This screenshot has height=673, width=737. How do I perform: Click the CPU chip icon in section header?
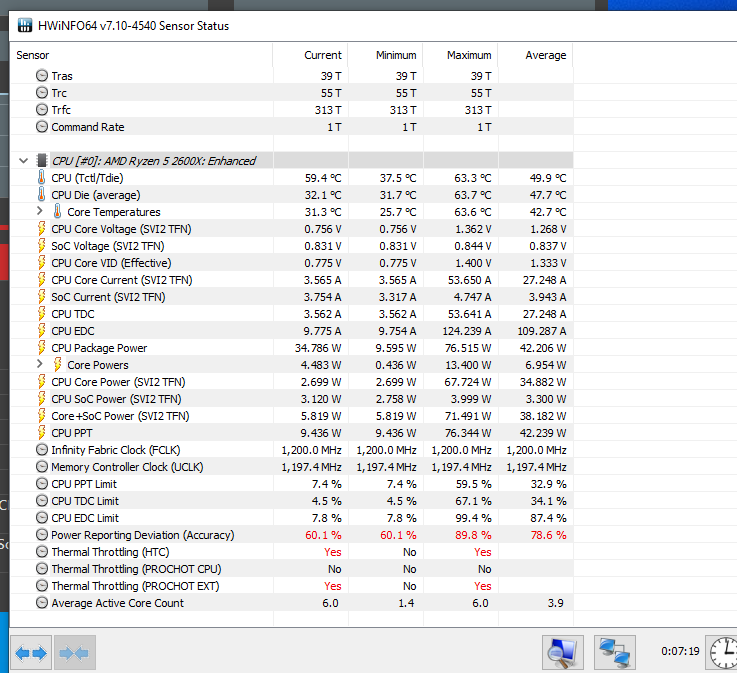coord(42,161)
